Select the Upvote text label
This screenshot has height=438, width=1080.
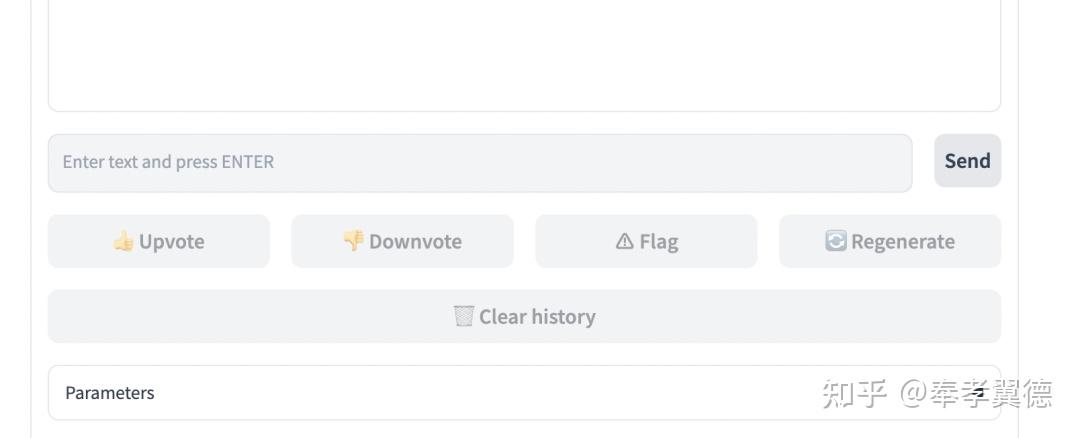click(171, 241)
